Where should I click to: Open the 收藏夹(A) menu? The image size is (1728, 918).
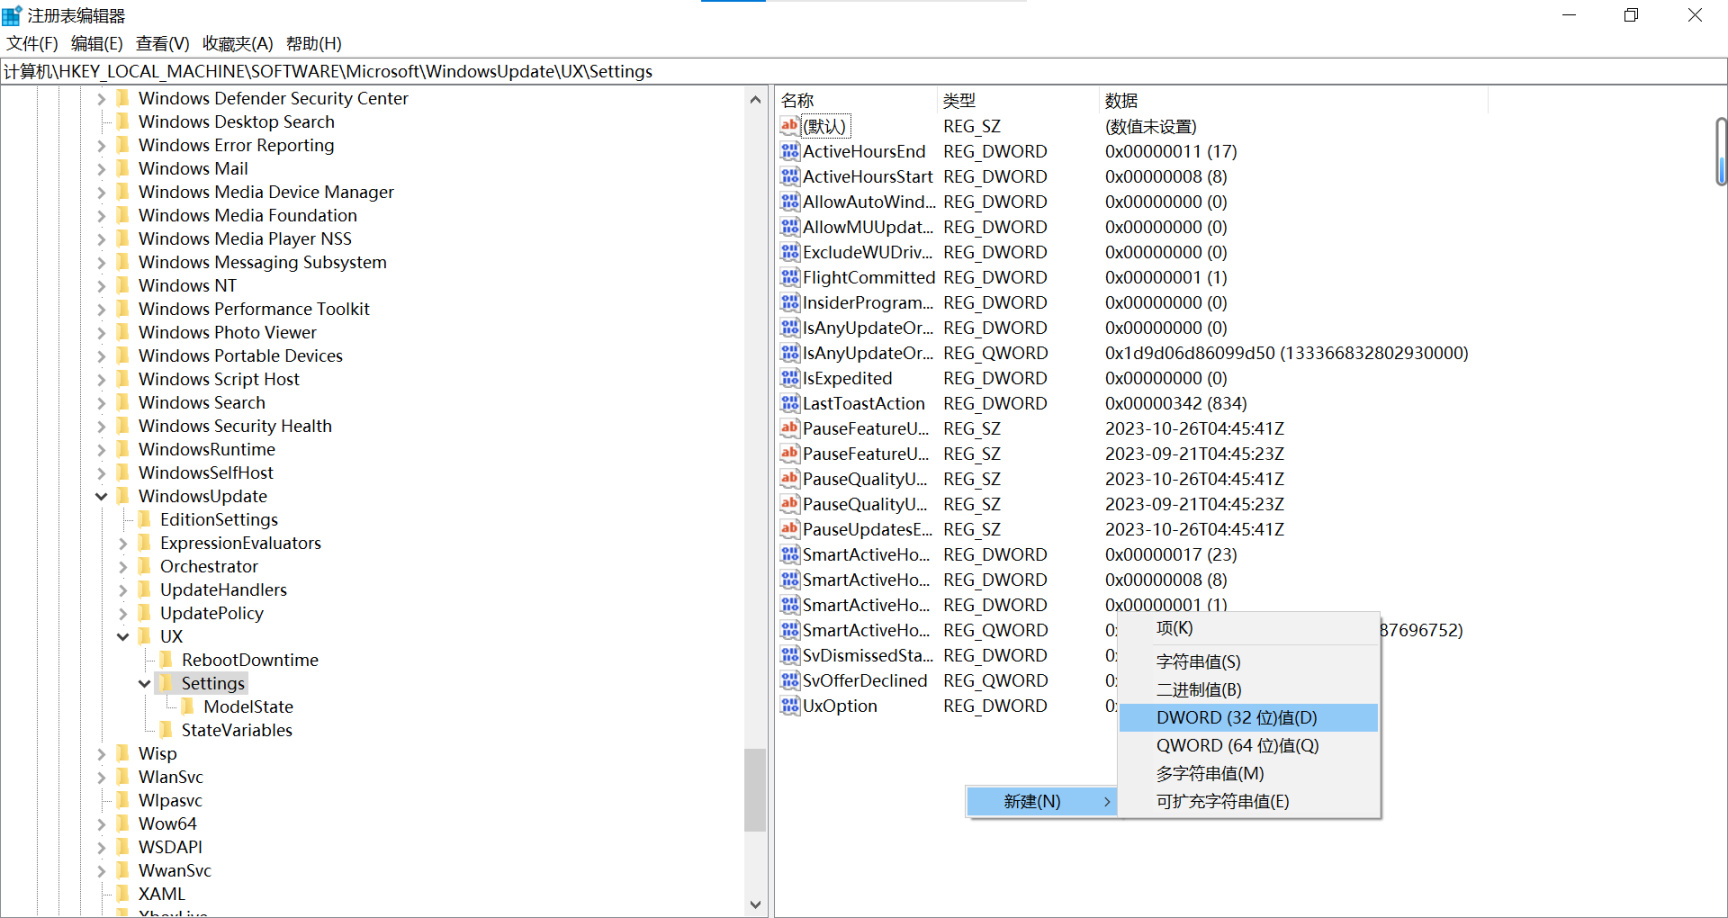[x=238, y=44]
